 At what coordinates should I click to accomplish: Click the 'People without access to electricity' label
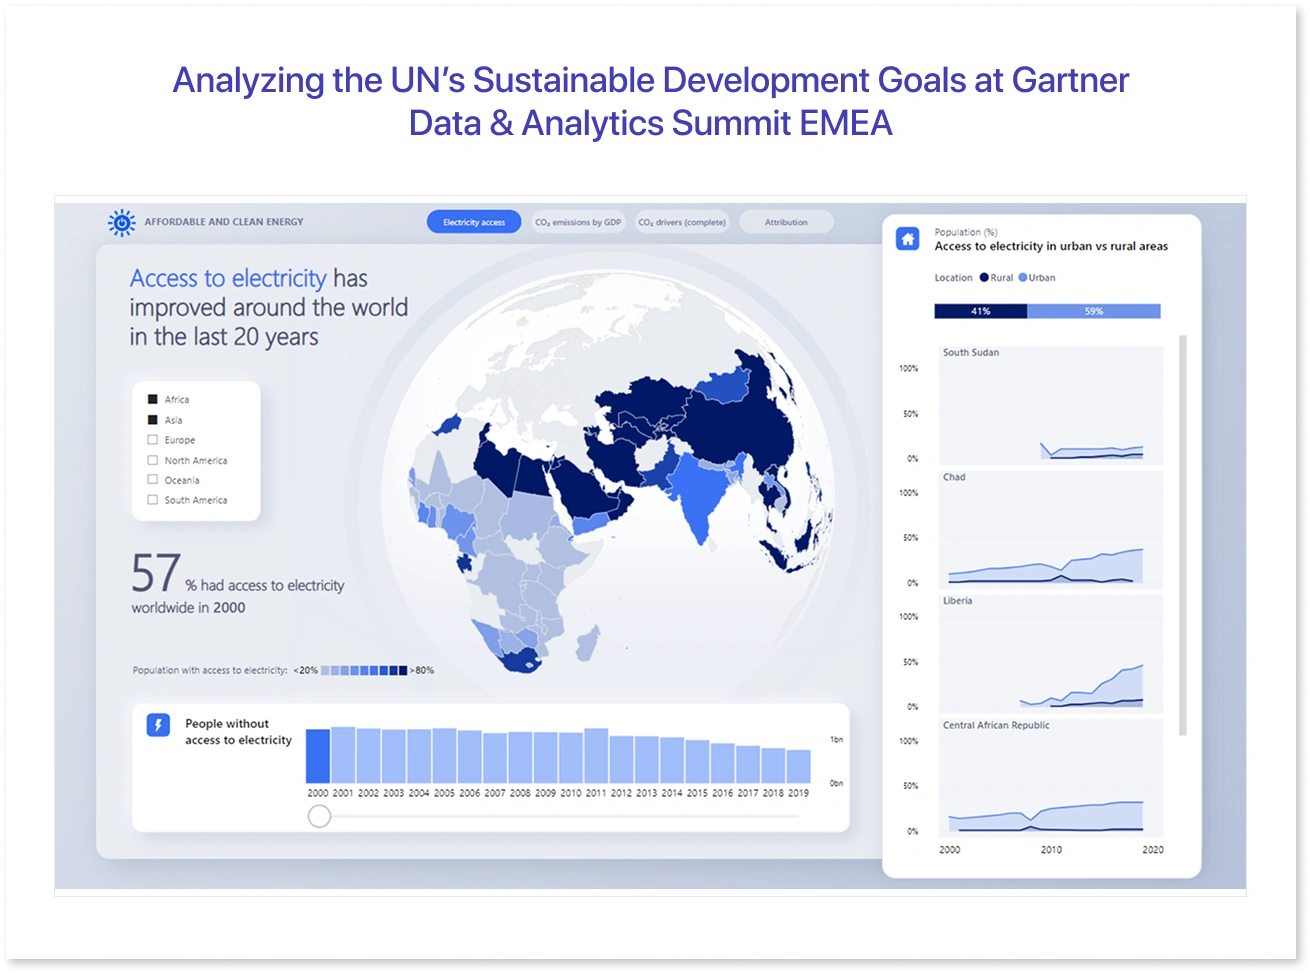coord(238,732)
